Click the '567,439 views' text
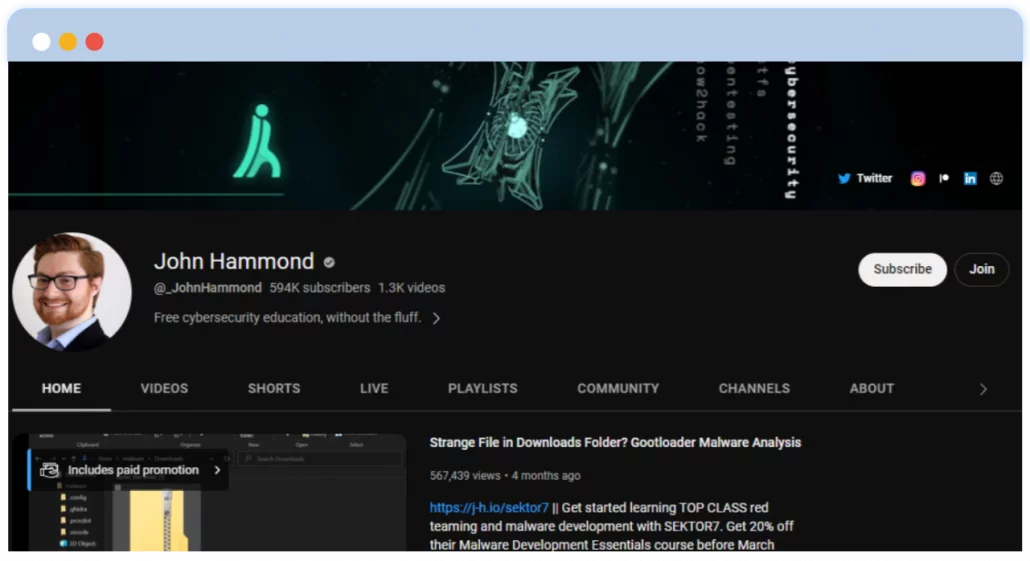Screen dimensions: 1030x561 (x=465, y=476)
